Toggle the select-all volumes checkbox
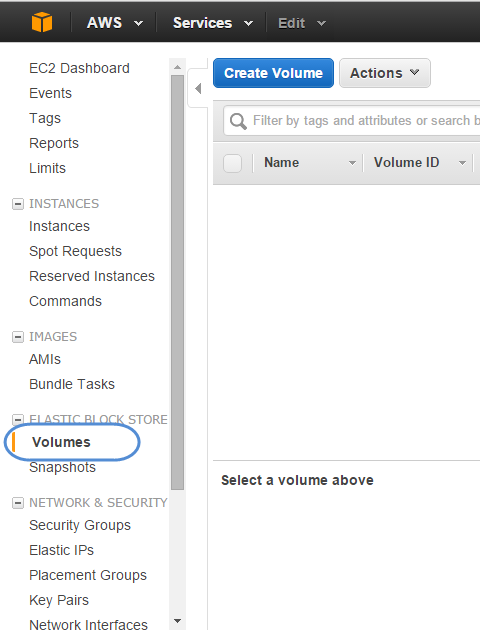480x637 pixels. [232, 163]
